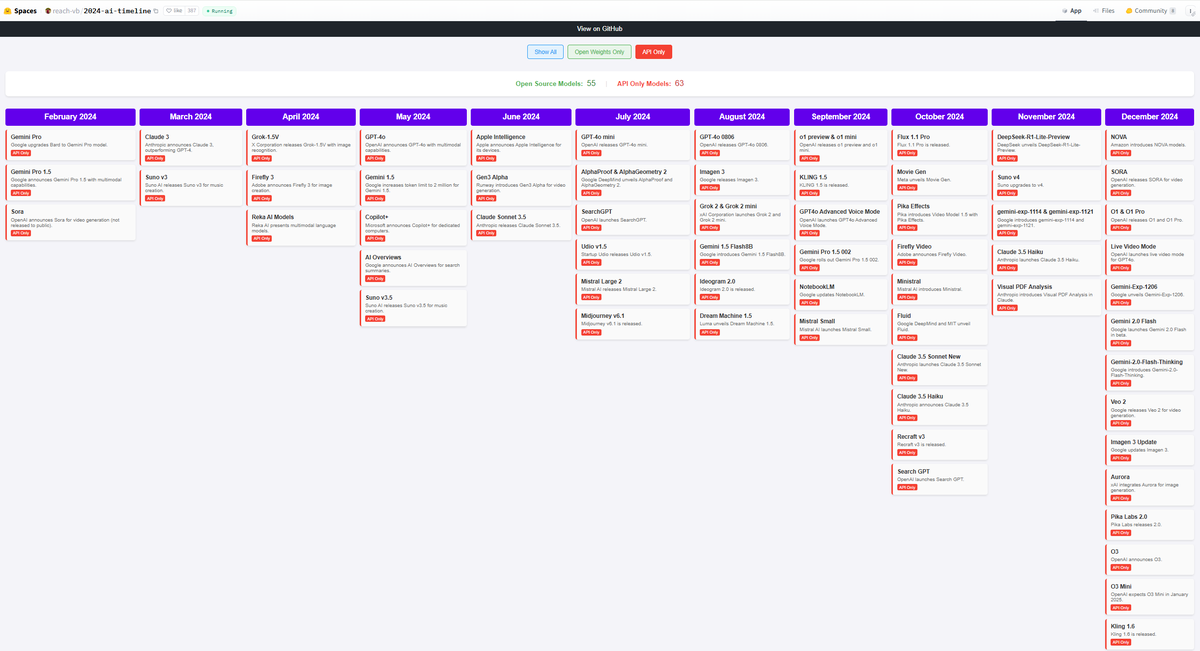This screenshot has height=651, width=1200.
Task: Select the Mistral Large 2 card
Action: pyautogui.click(x=632, y=289)
